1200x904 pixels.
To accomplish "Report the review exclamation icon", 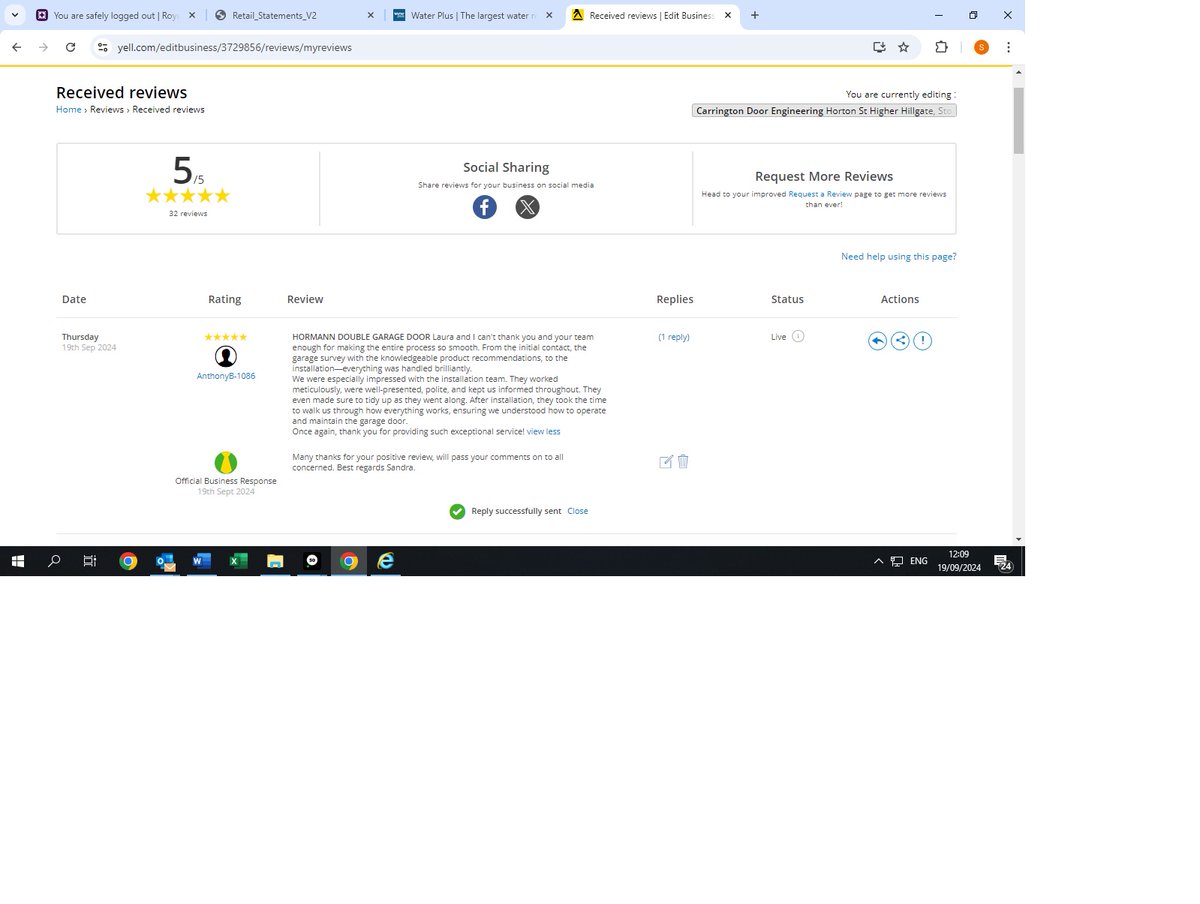I will (923, 341).
